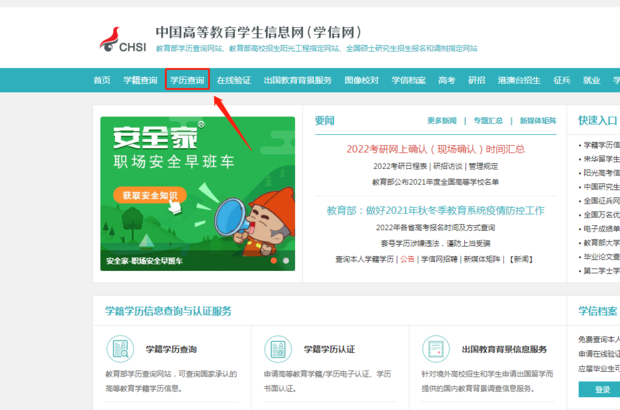Viewport: 620px width, 410px height.
Task: Open the 首页 nav item
Action: click(x=102, y=80)
